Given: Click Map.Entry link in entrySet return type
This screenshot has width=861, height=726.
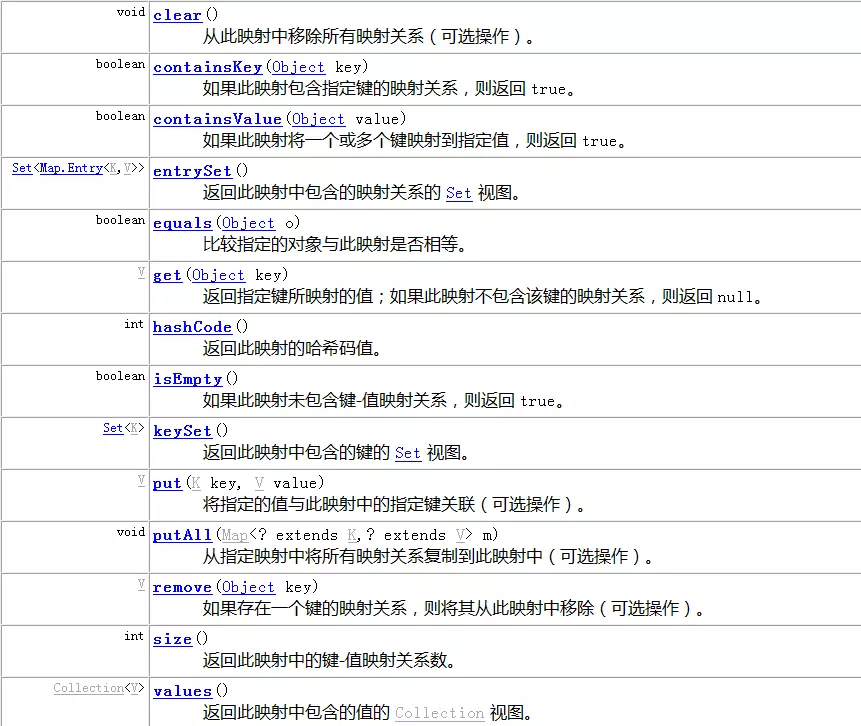Looking at the screenshot, I should (71, 168).
